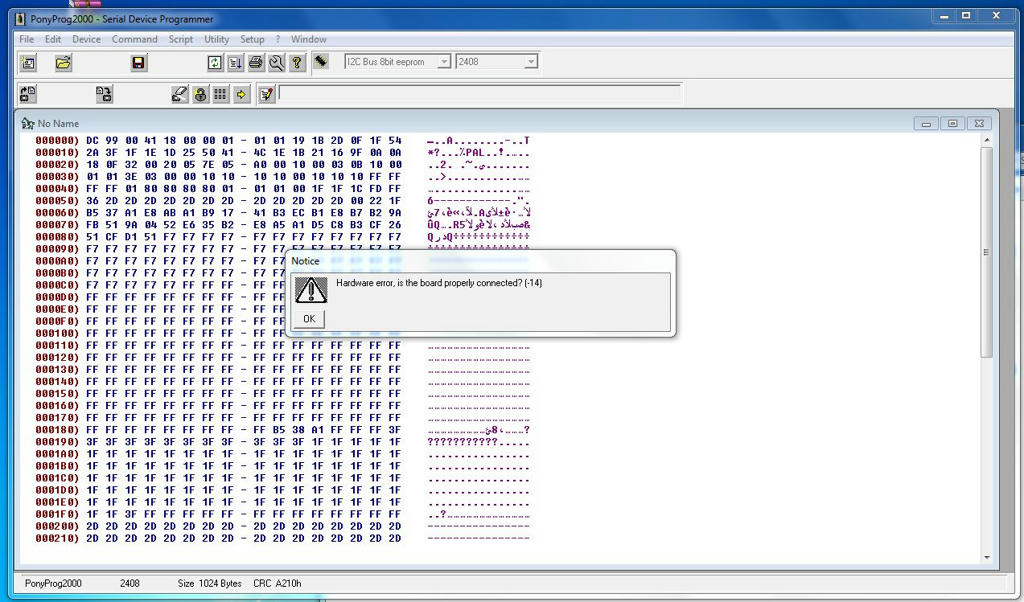
Task: Click the Print toolbar icon
Action: (x=256, y=63)
